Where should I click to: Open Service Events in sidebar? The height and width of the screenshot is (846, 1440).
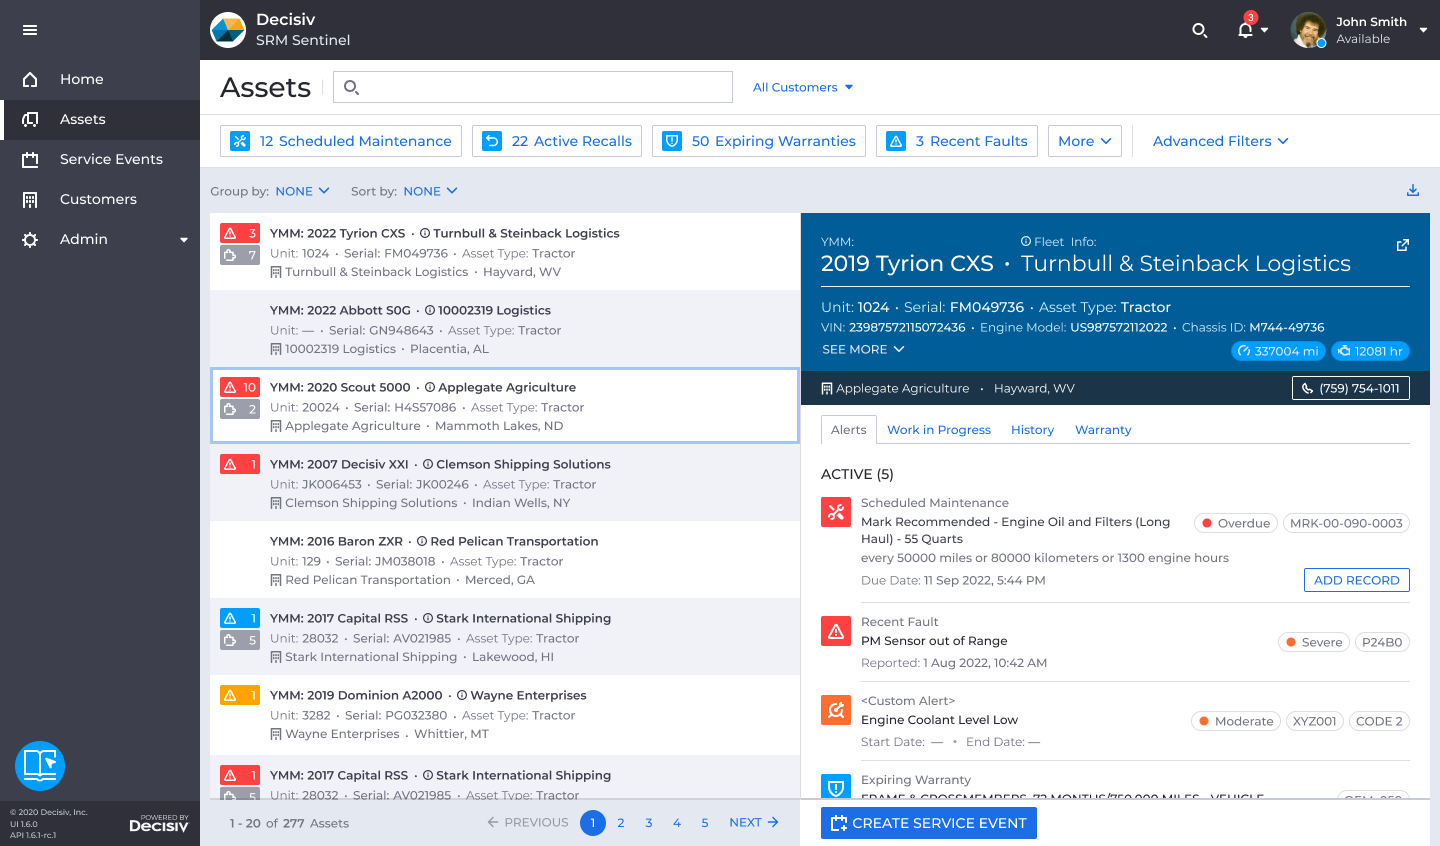tap(100, 159)
